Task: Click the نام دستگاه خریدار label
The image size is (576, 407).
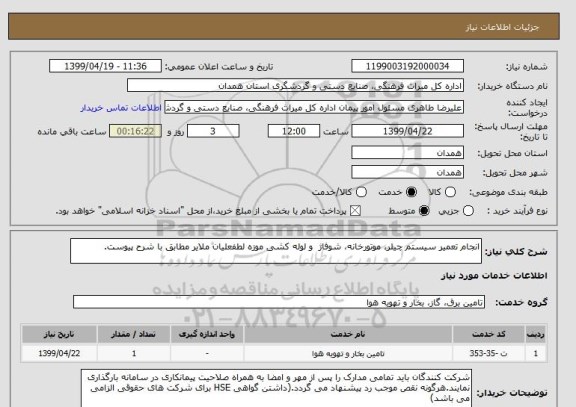Action: point(512,86)
